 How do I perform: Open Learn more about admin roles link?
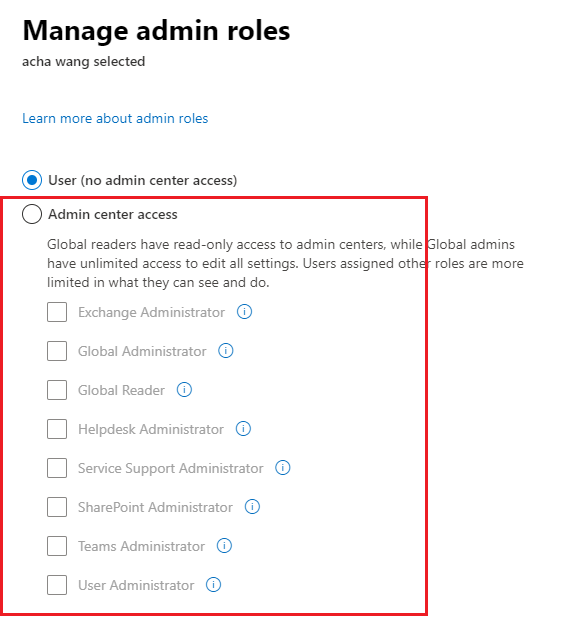[115, 118]
